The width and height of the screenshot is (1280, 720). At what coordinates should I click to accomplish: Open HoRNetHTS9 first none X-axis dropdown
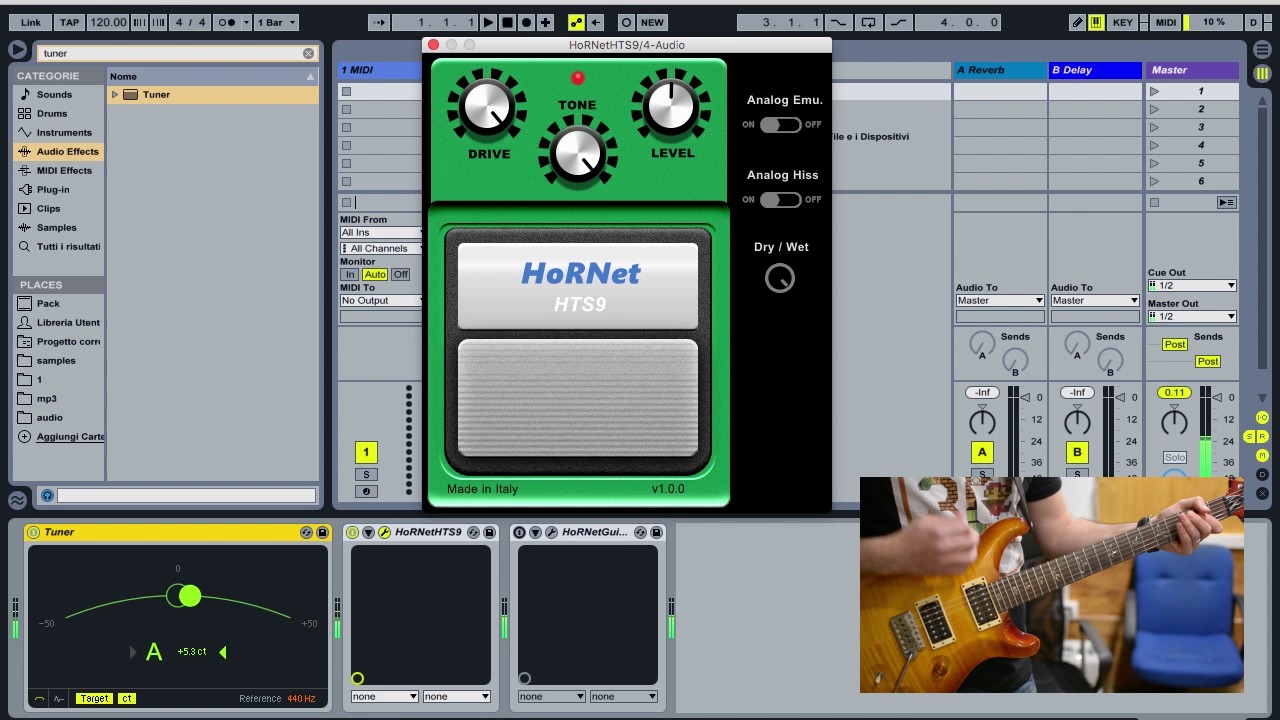click(384, 696)
